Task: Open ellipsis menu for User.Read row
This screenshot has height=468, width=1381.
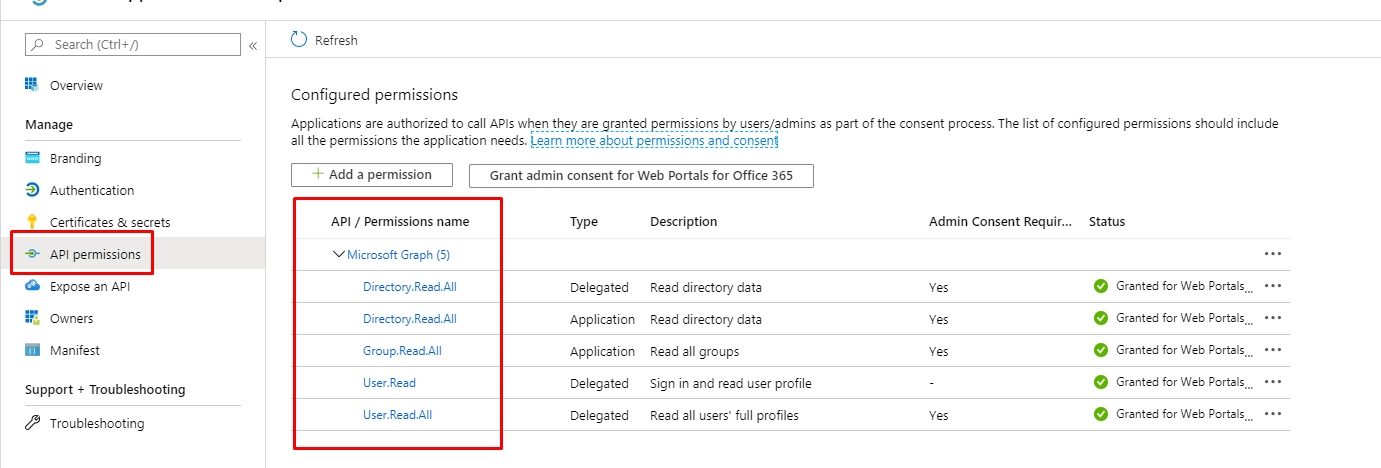Action: click(x=1272, y=382)
